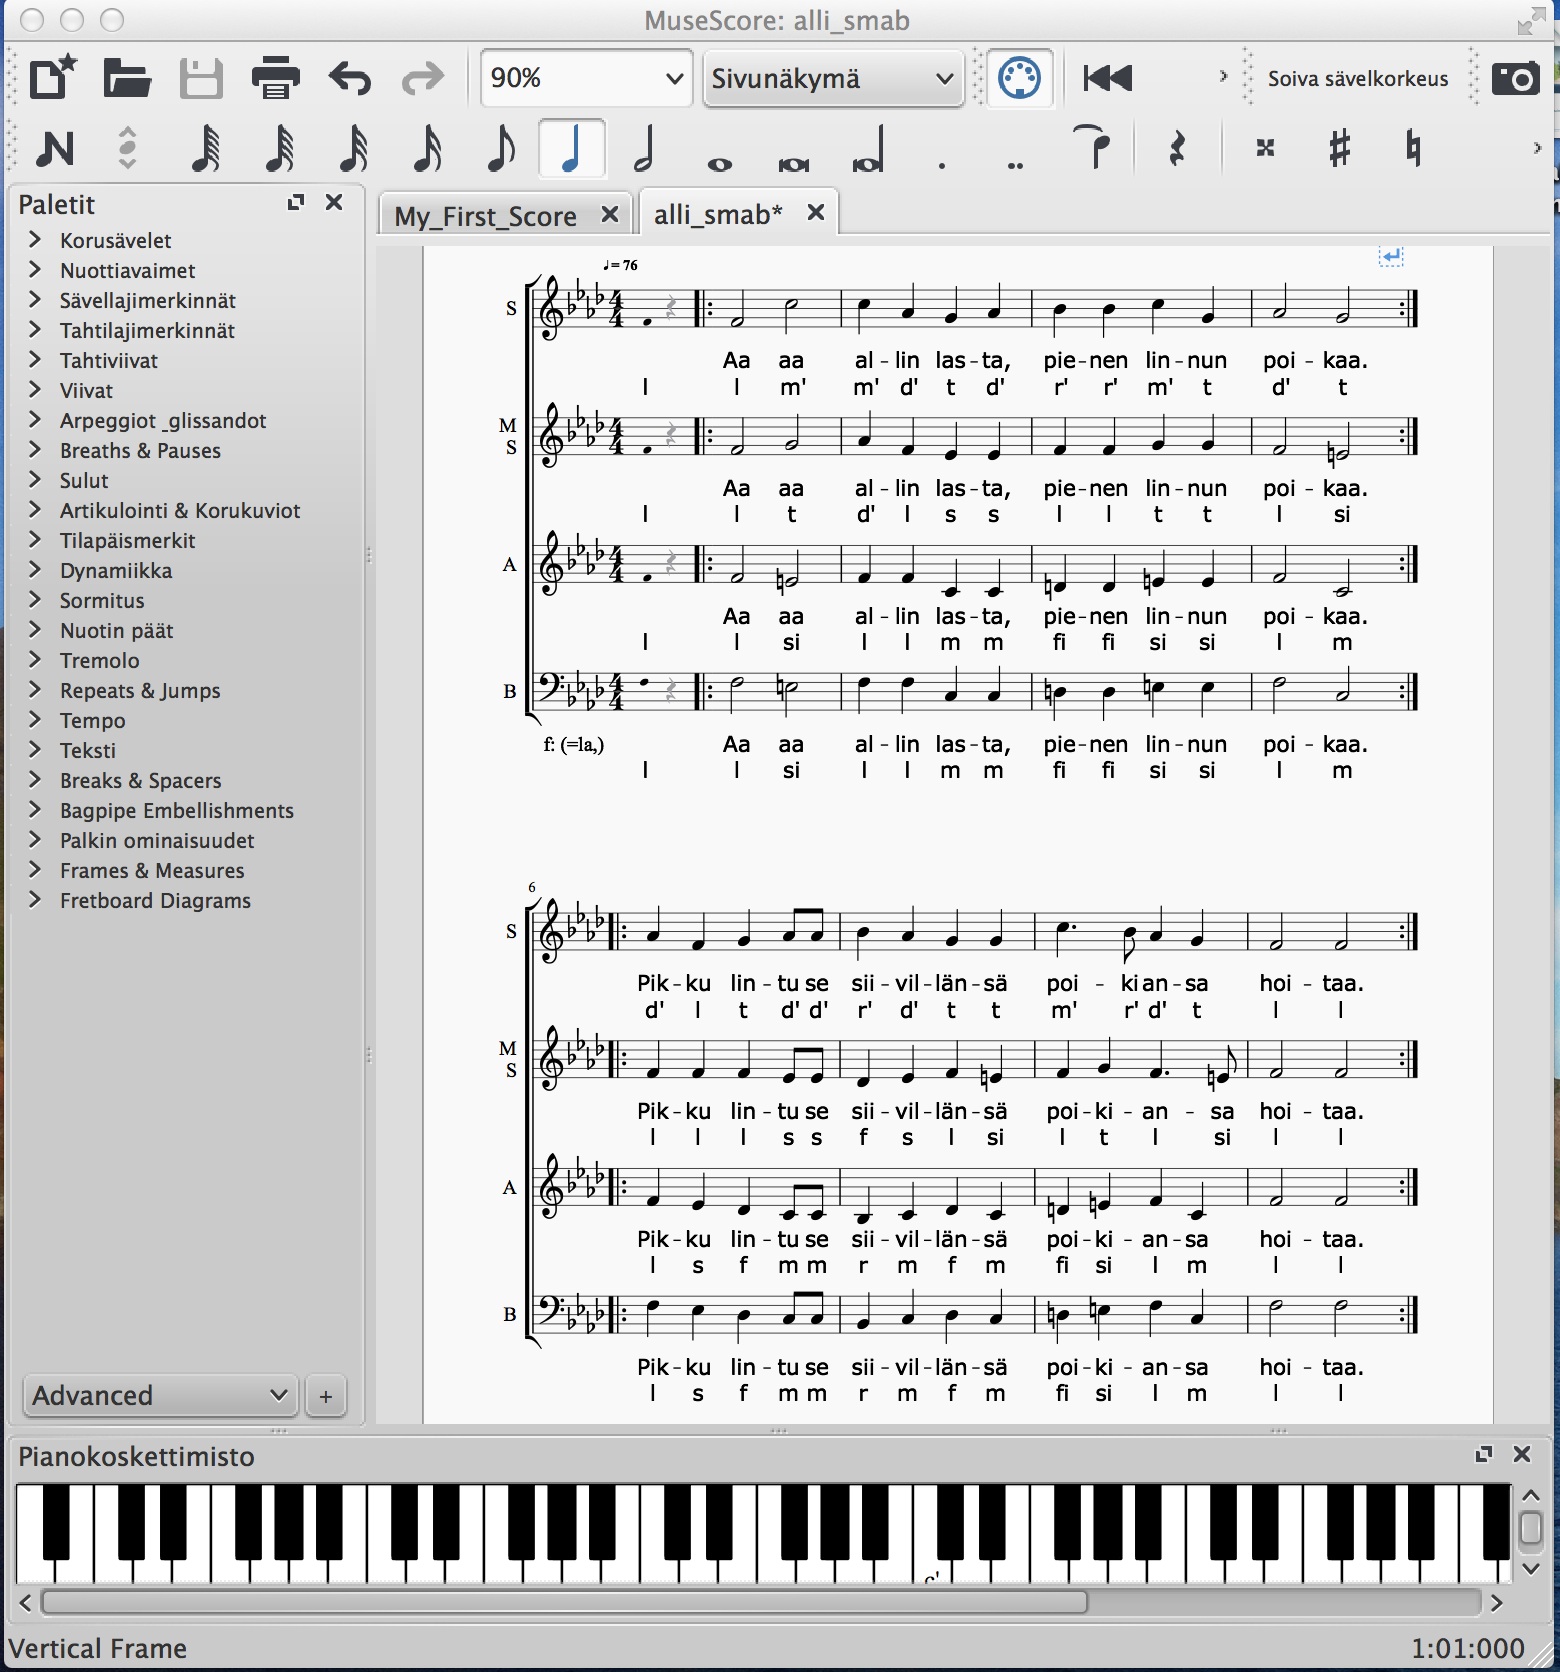Open the 90% zoom dropdown
Viewport: 1560px width, 1672px height.
click(586, 78)
